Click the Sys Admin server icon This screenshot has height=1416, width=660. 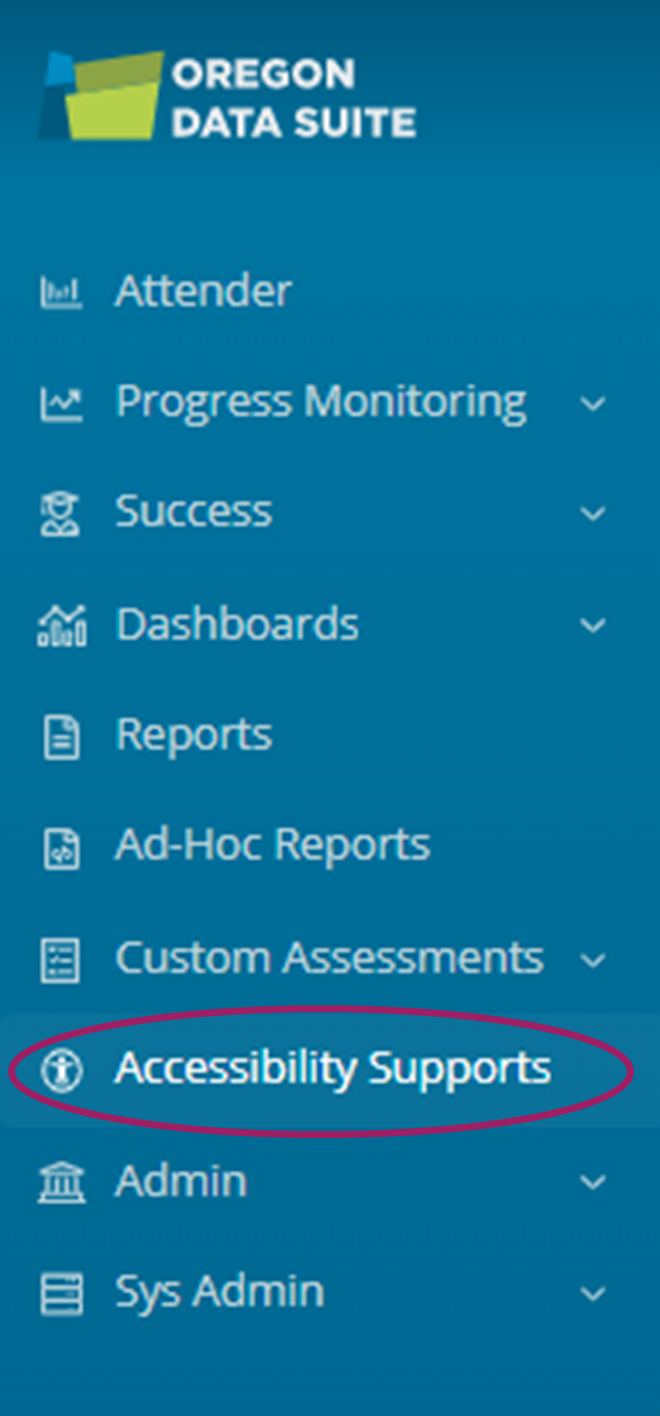click(62, 1291)
